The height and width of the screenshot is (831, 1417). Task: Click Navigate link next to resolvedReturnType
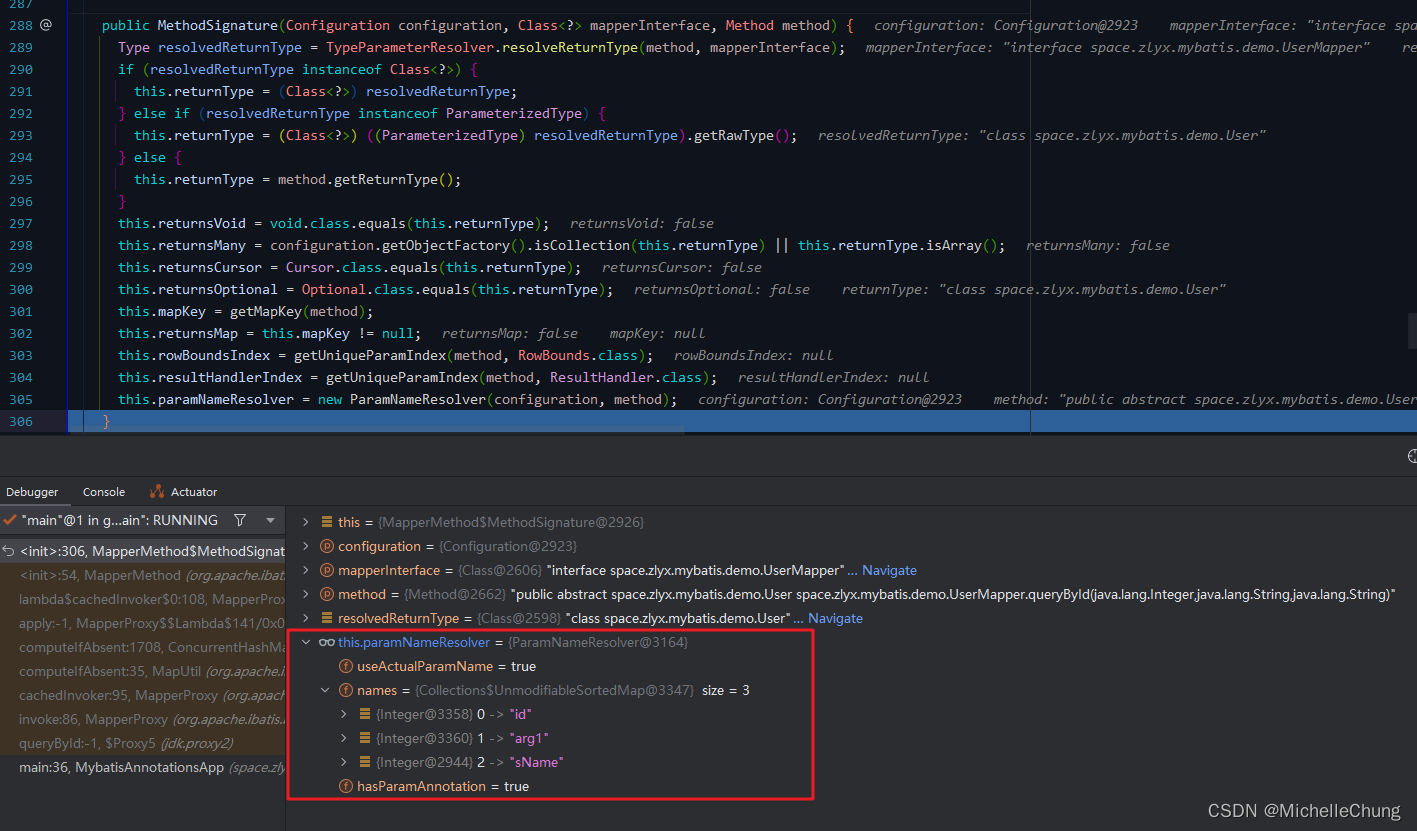pos(835,618)
